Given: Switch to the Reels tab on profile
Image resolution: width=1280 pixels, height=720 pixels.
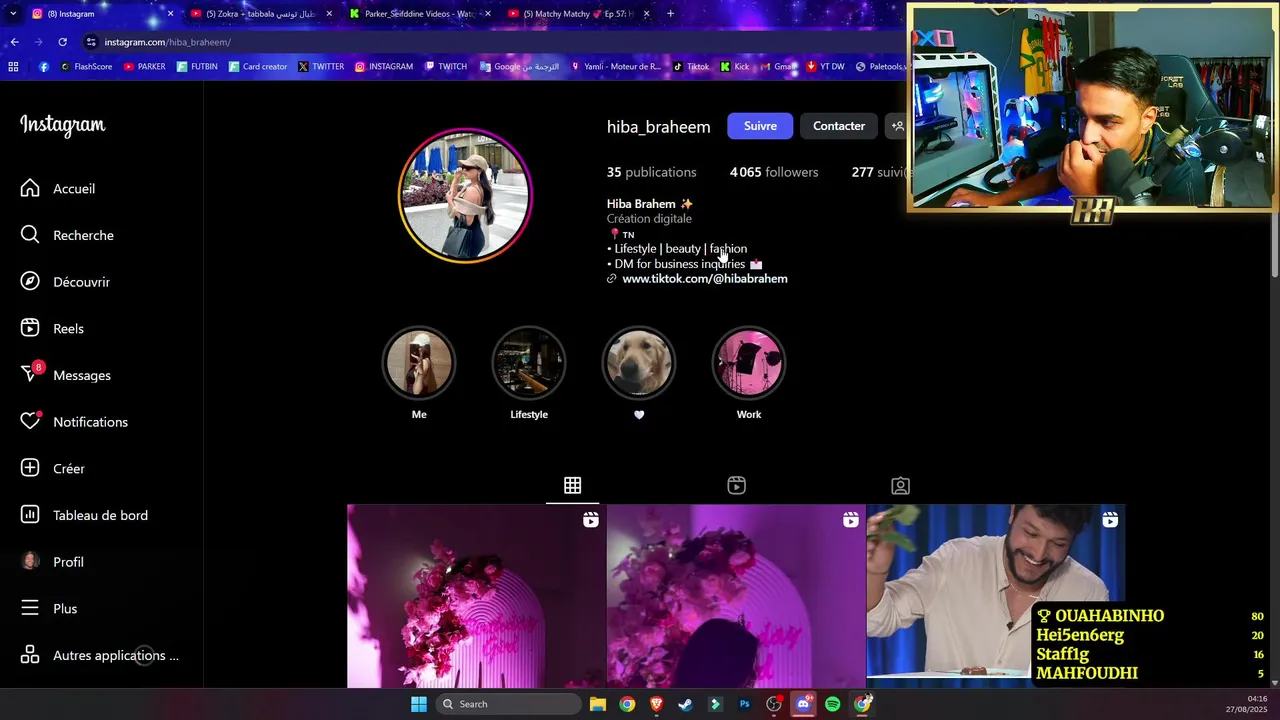Looking at the screenshot, I should (736, 486).
